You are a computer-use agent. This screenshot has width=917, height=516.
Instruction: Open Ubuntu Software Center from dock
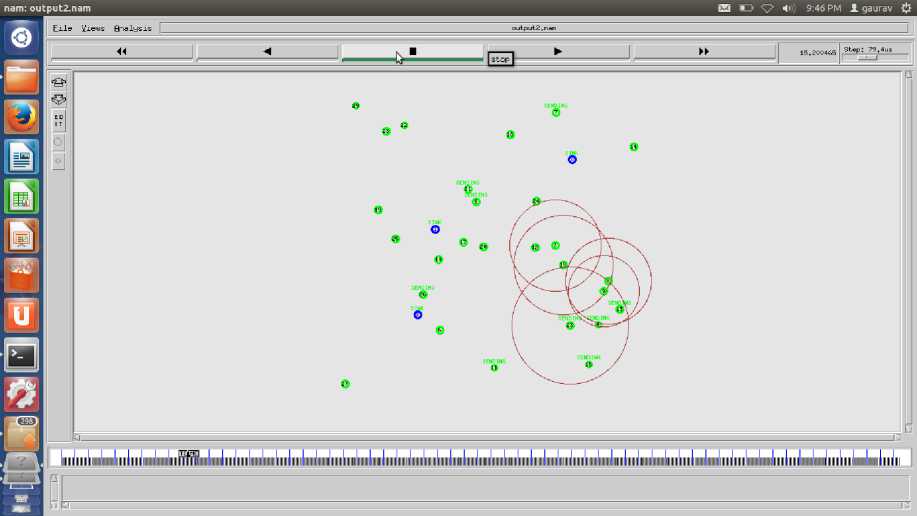(22, 276)
